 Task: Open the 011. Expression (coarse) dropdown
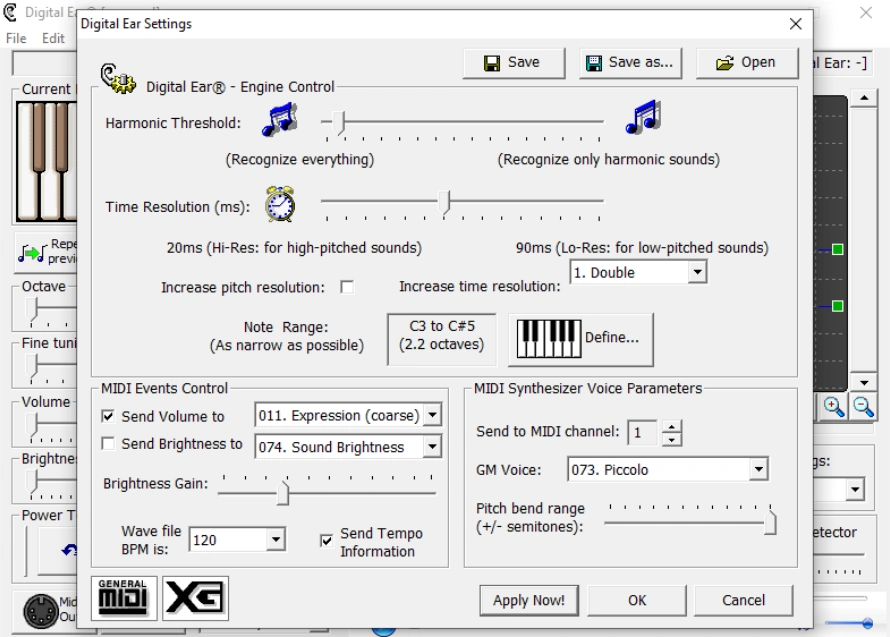pos(432,415)
